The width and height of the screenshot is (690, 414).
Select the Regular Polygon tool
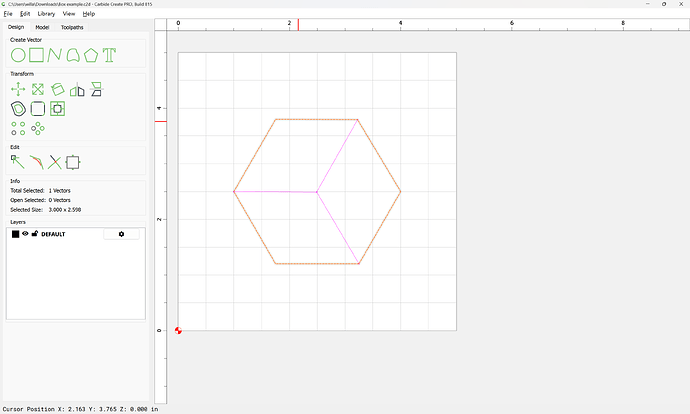(91, 55)
